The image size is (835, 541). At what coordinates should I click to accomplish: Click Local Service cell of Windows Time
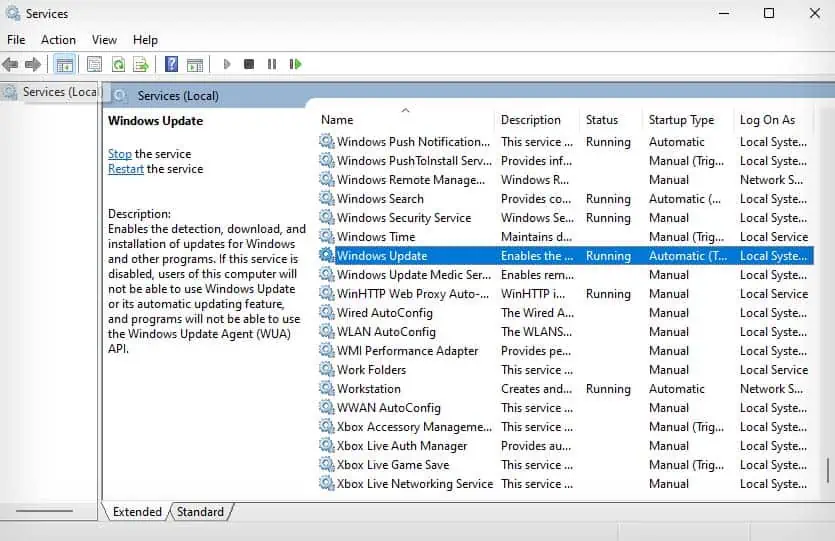click(x=774, y=236)
